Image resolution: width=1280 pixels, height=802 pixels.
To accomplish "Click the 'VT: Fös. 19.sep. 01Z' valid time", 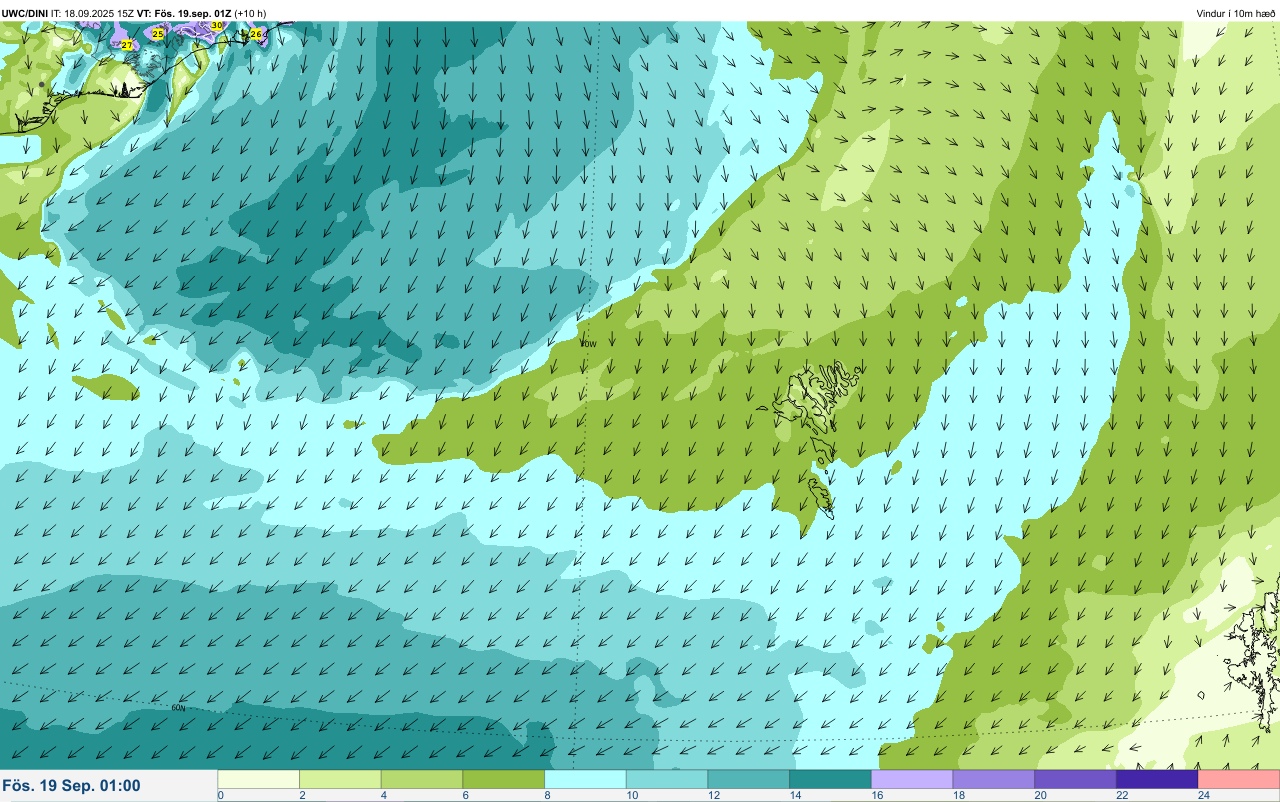I will pyautogui.click(x=184, y=13).
